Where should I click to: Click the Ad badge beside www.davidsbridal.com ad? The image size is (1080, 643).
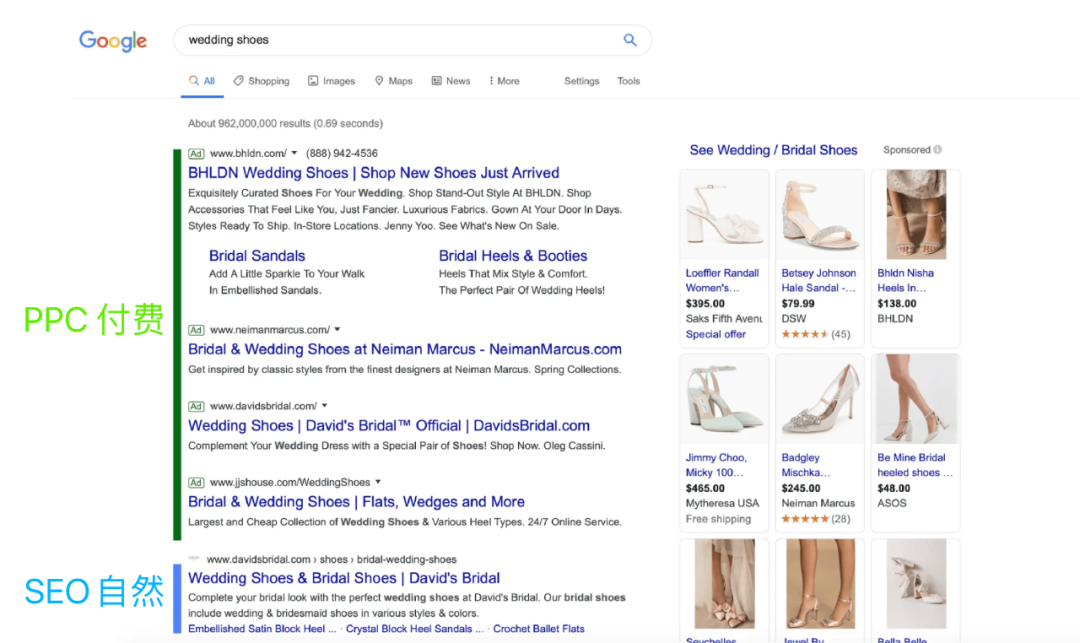click(196, 406)
